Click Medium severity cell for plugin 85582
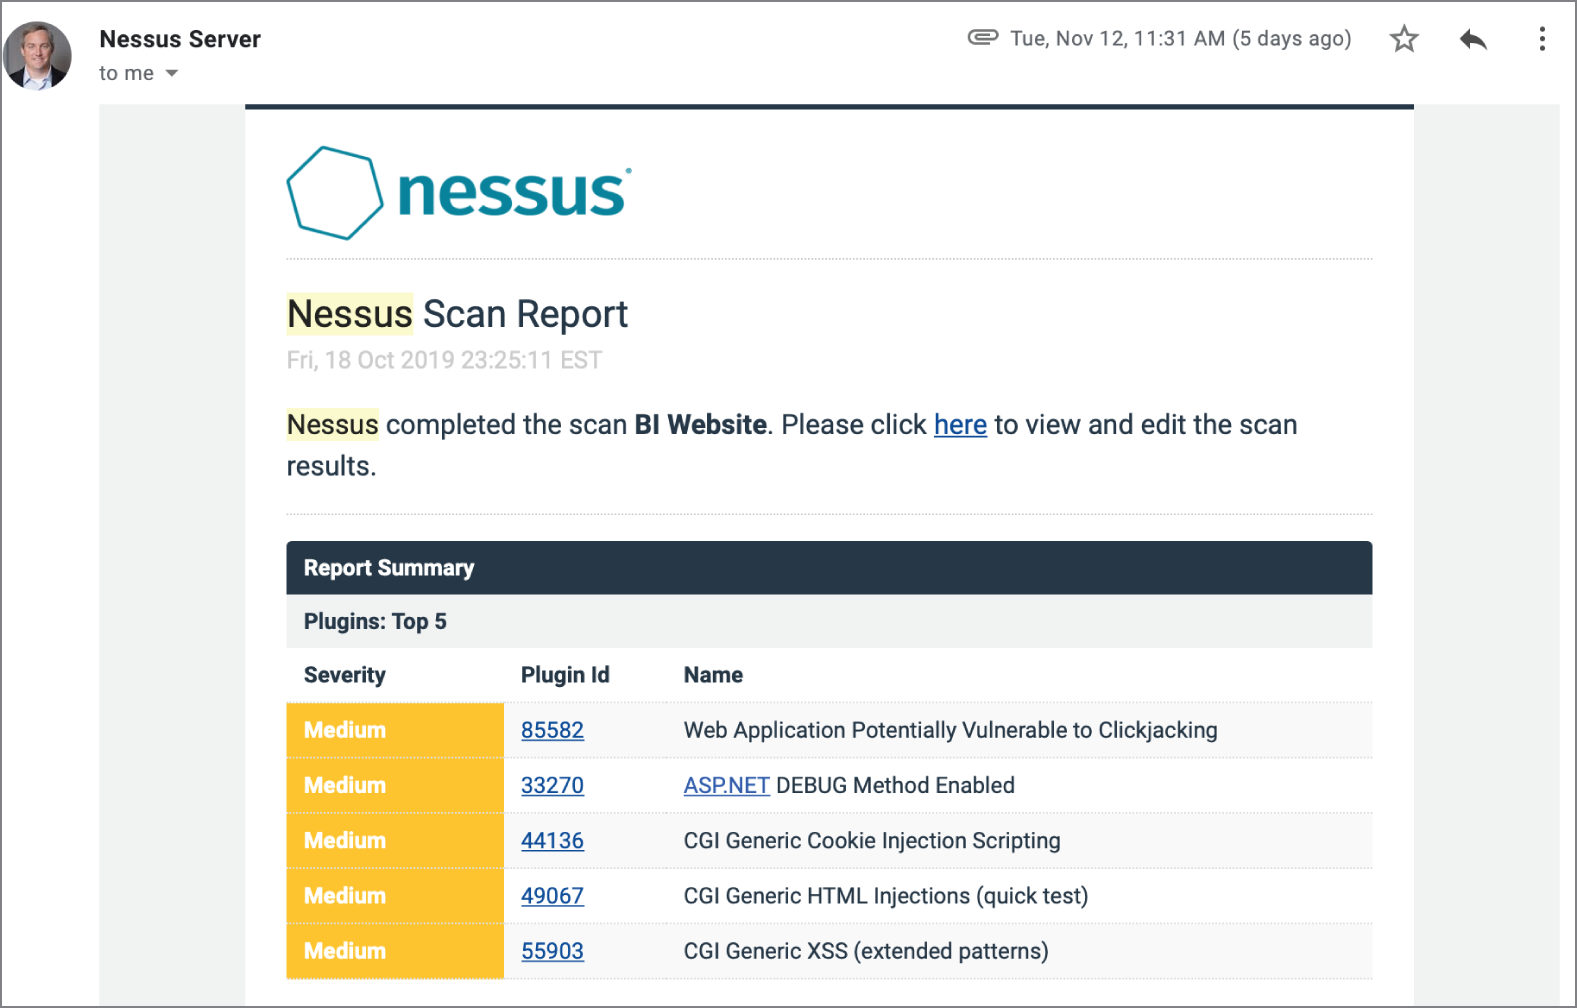This screenshot has height=1008, width=1577. (x=395, y=730)
